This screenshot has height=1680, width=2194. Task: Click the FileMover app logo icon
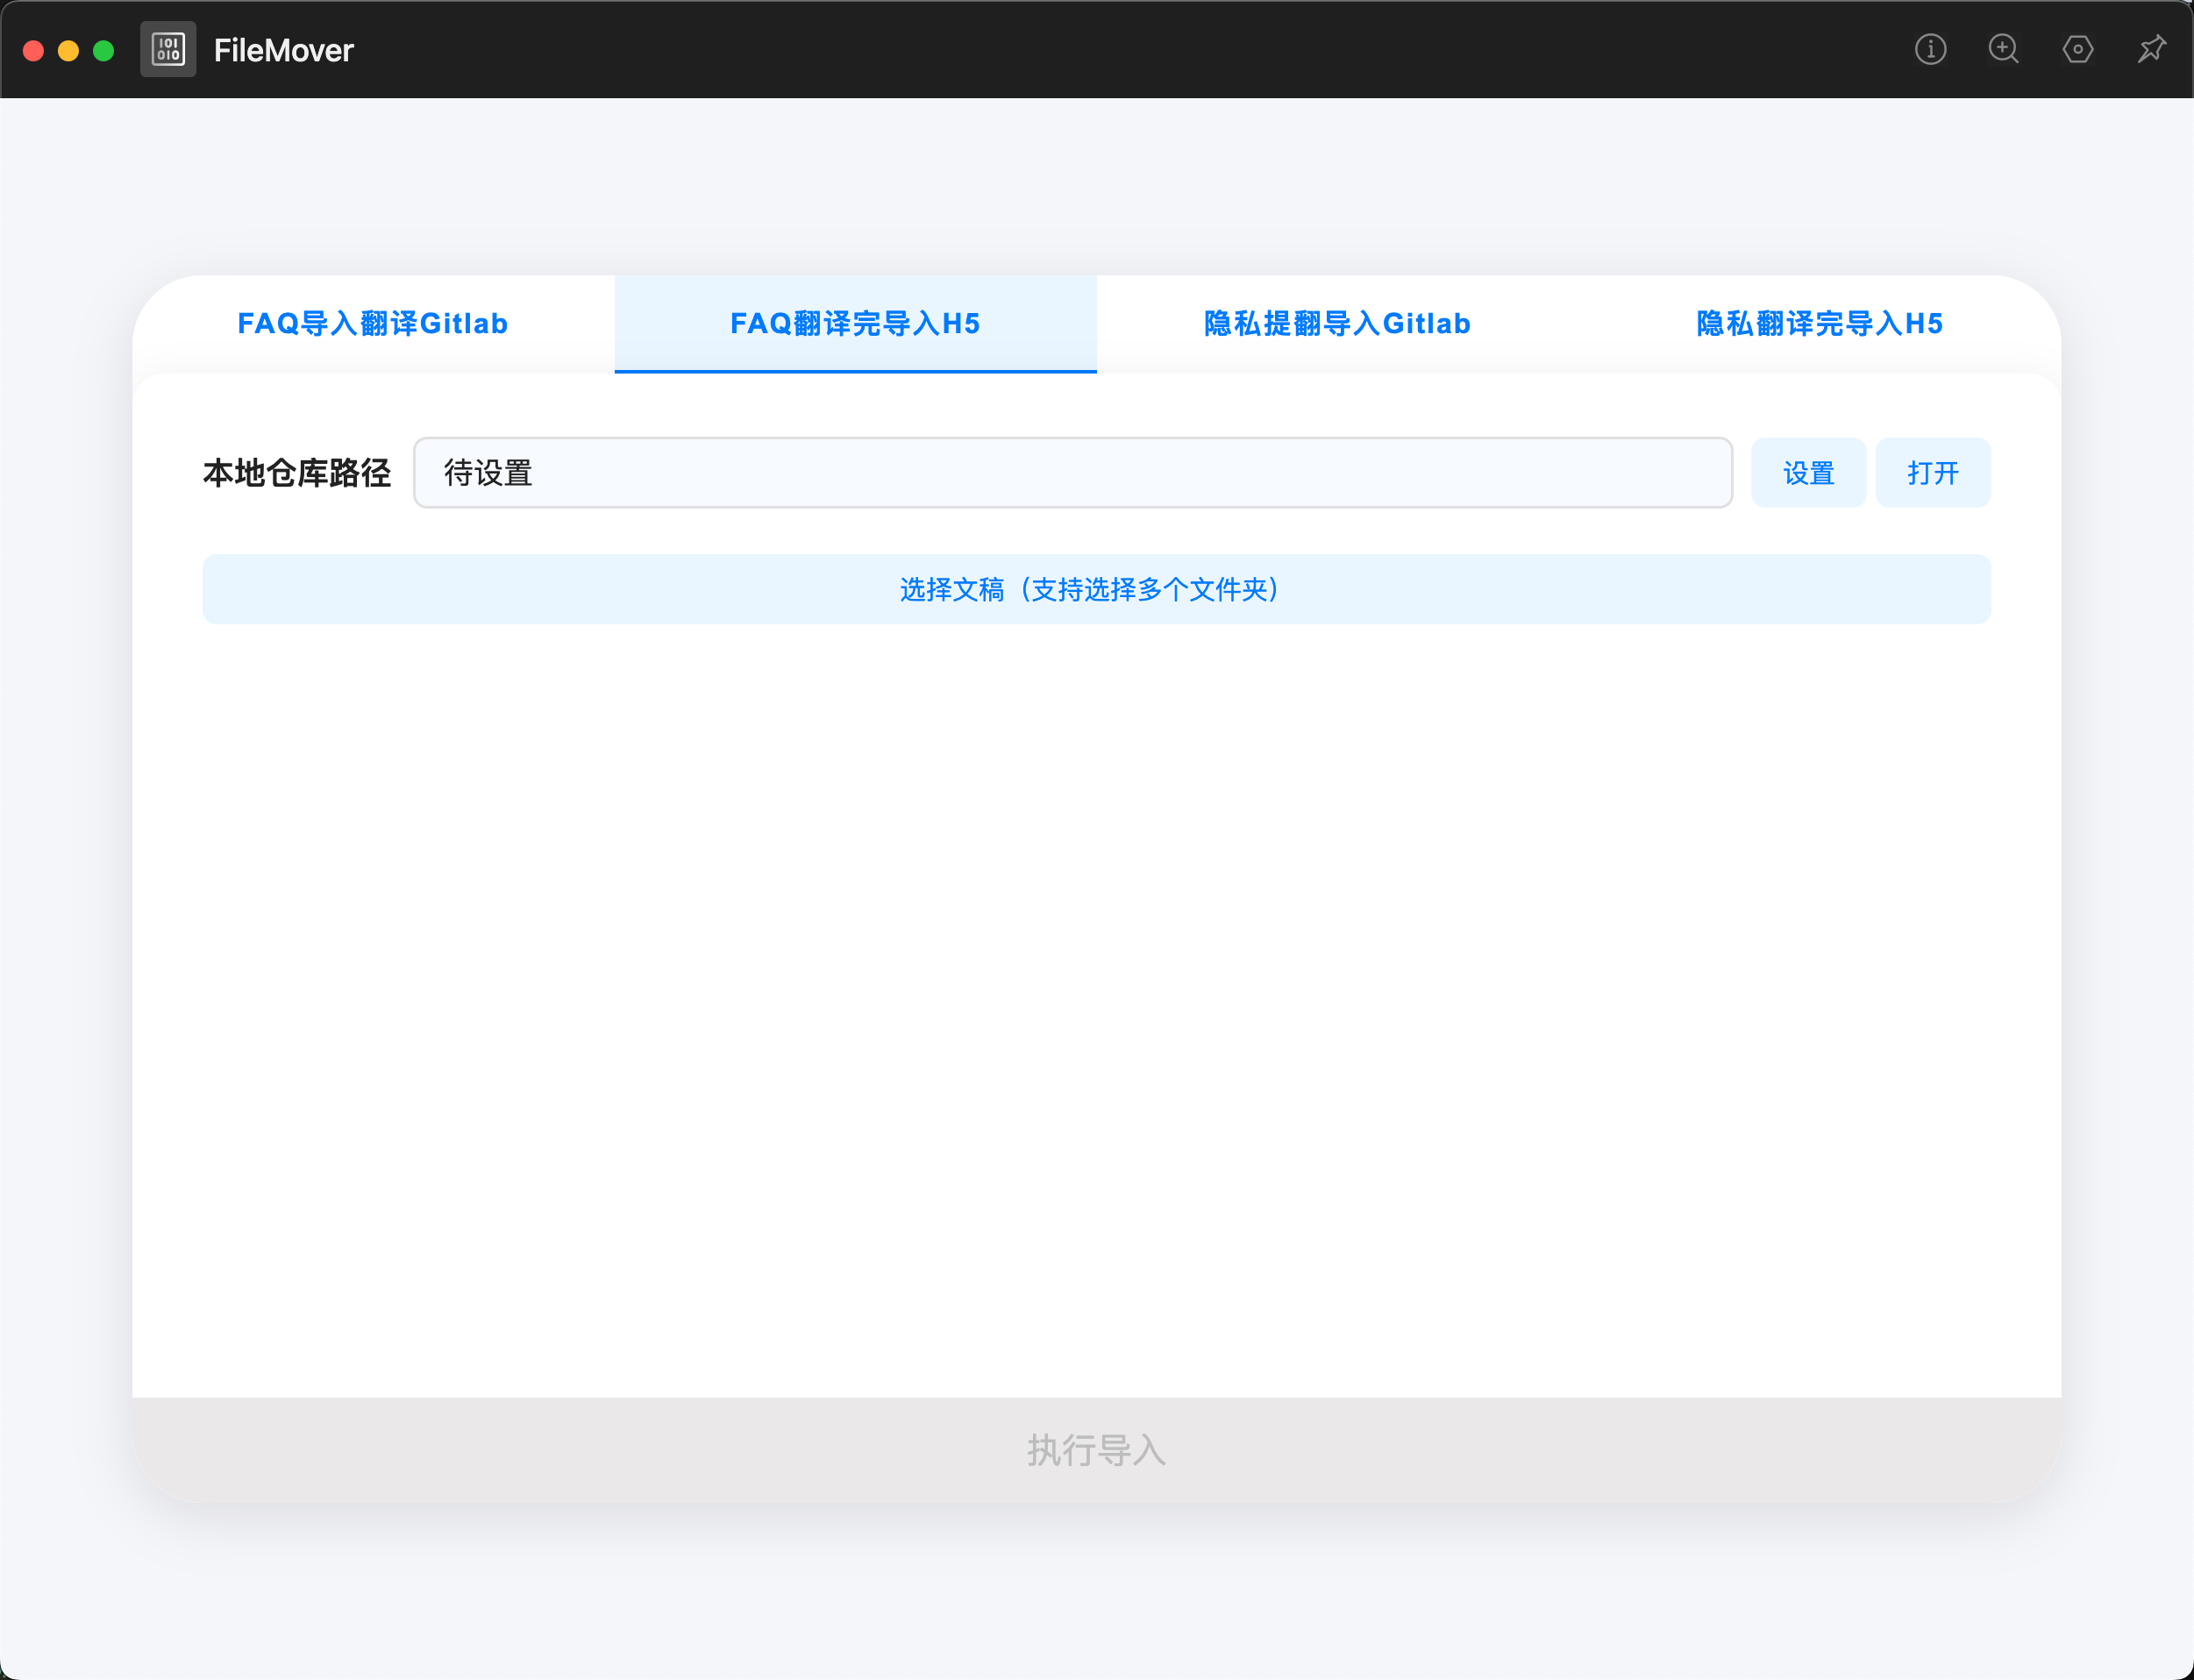click(168, 49)
